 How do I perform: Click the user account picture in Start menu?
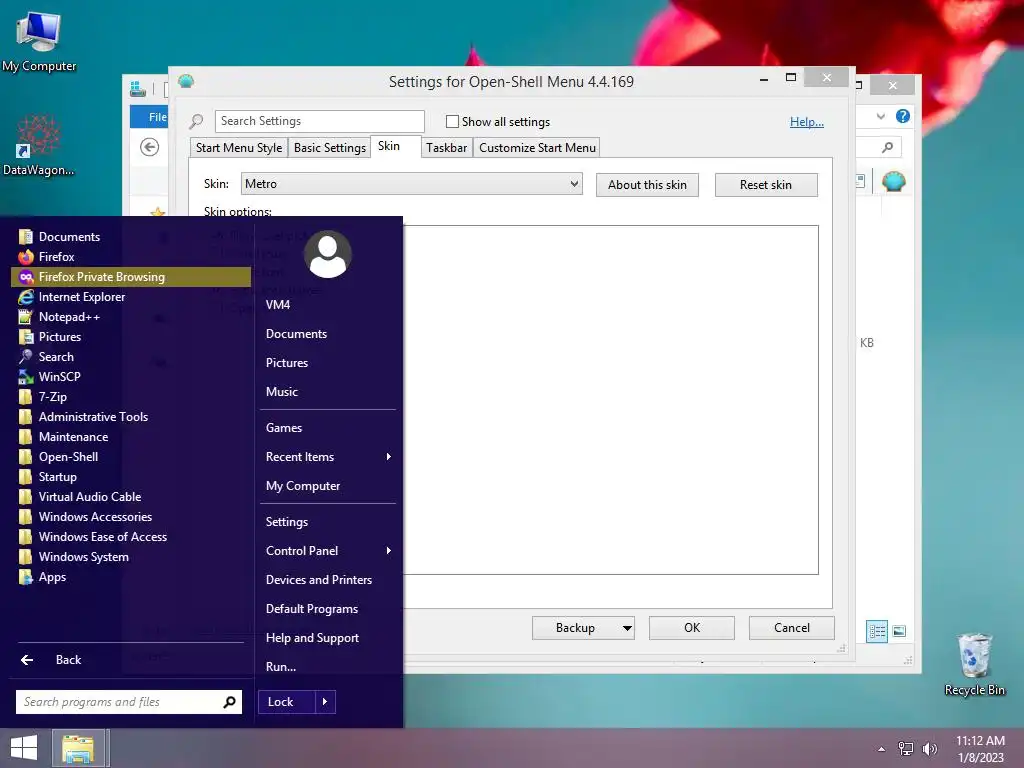click(x=328, y=254)
